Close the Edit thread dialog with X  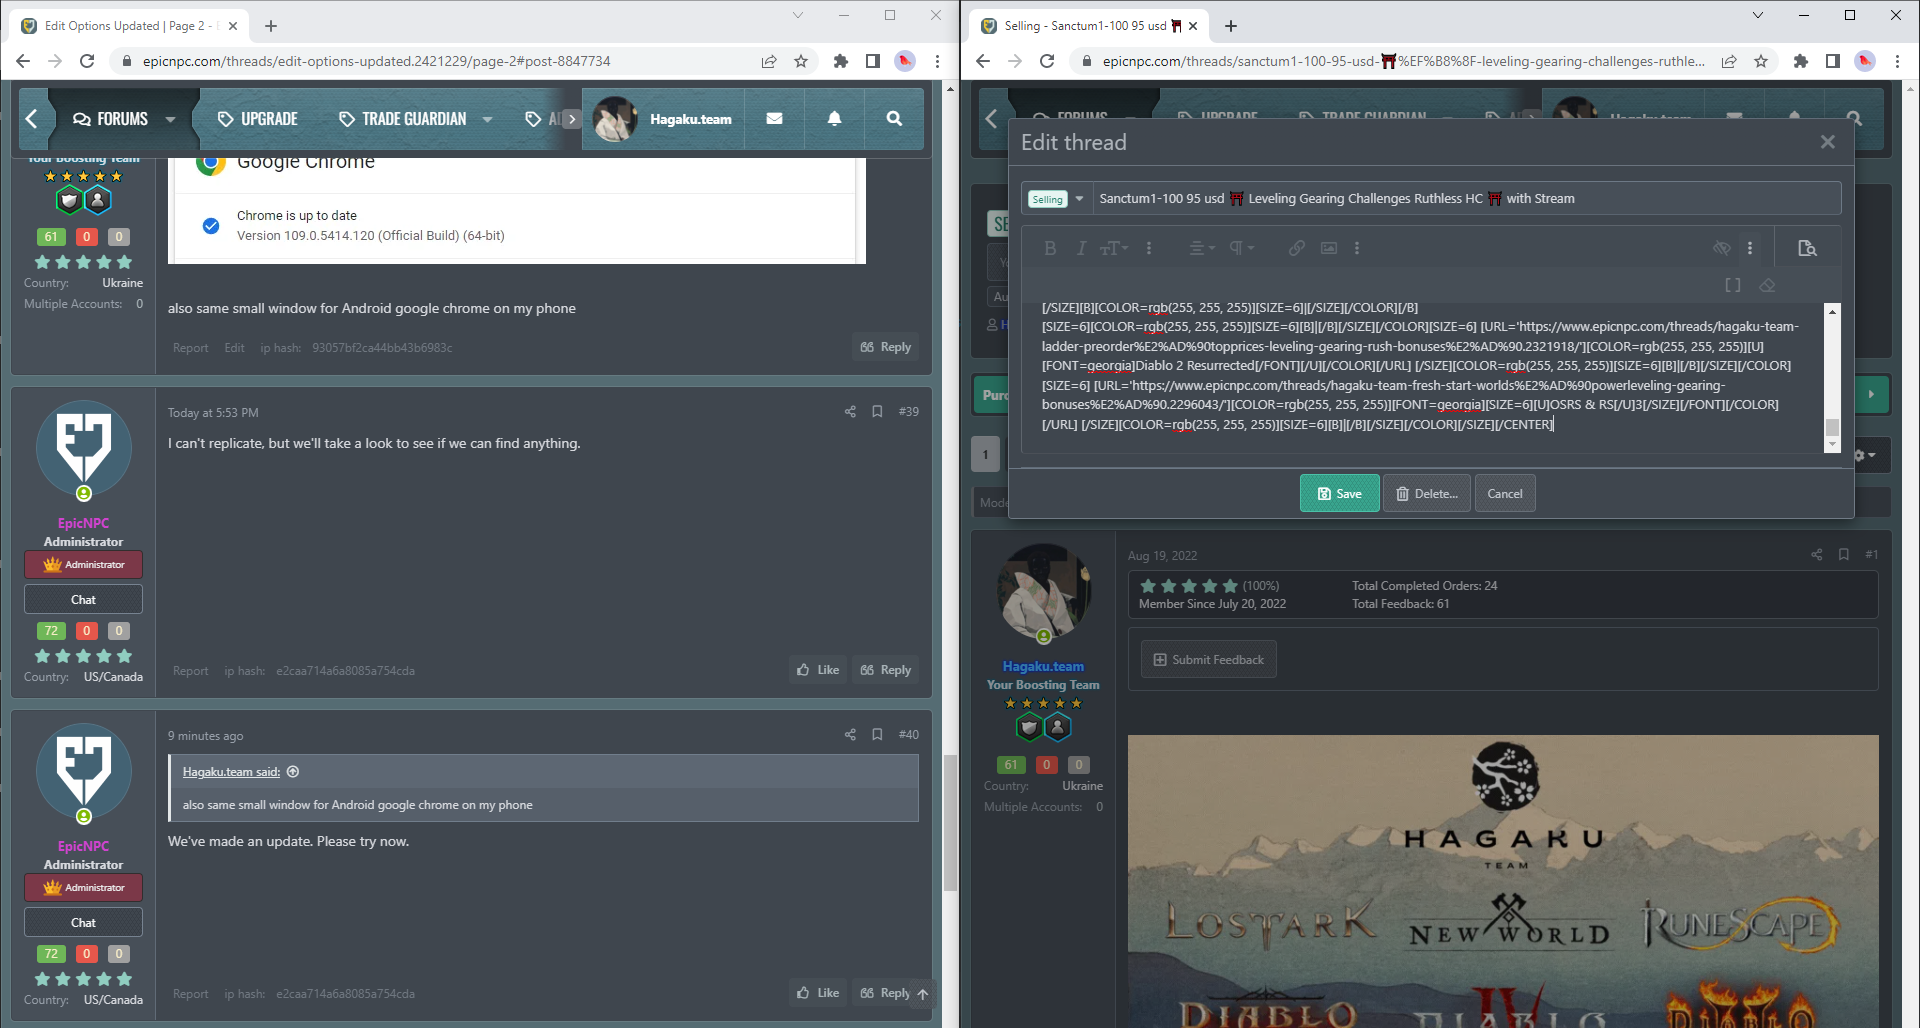click(x=1828, y=142)
